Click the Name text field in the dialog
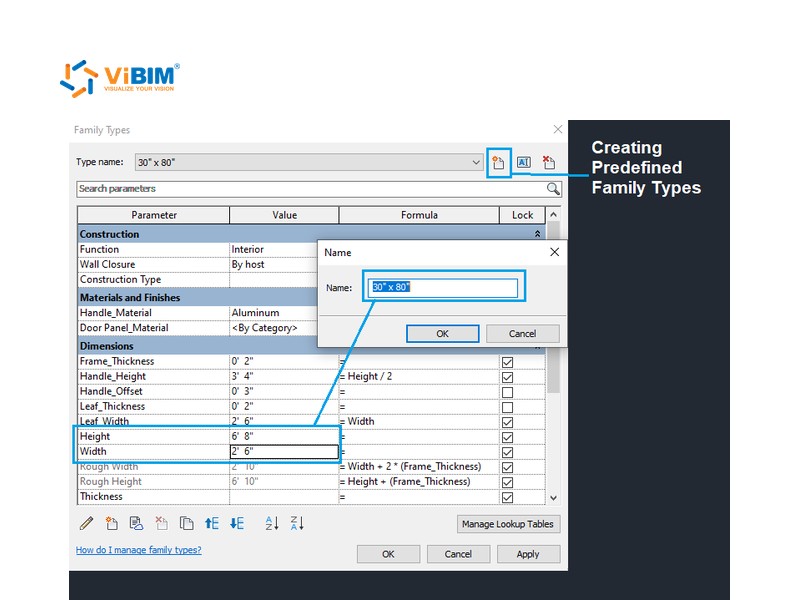This screenshot has height=600, width=800. (x=443, y=287)
